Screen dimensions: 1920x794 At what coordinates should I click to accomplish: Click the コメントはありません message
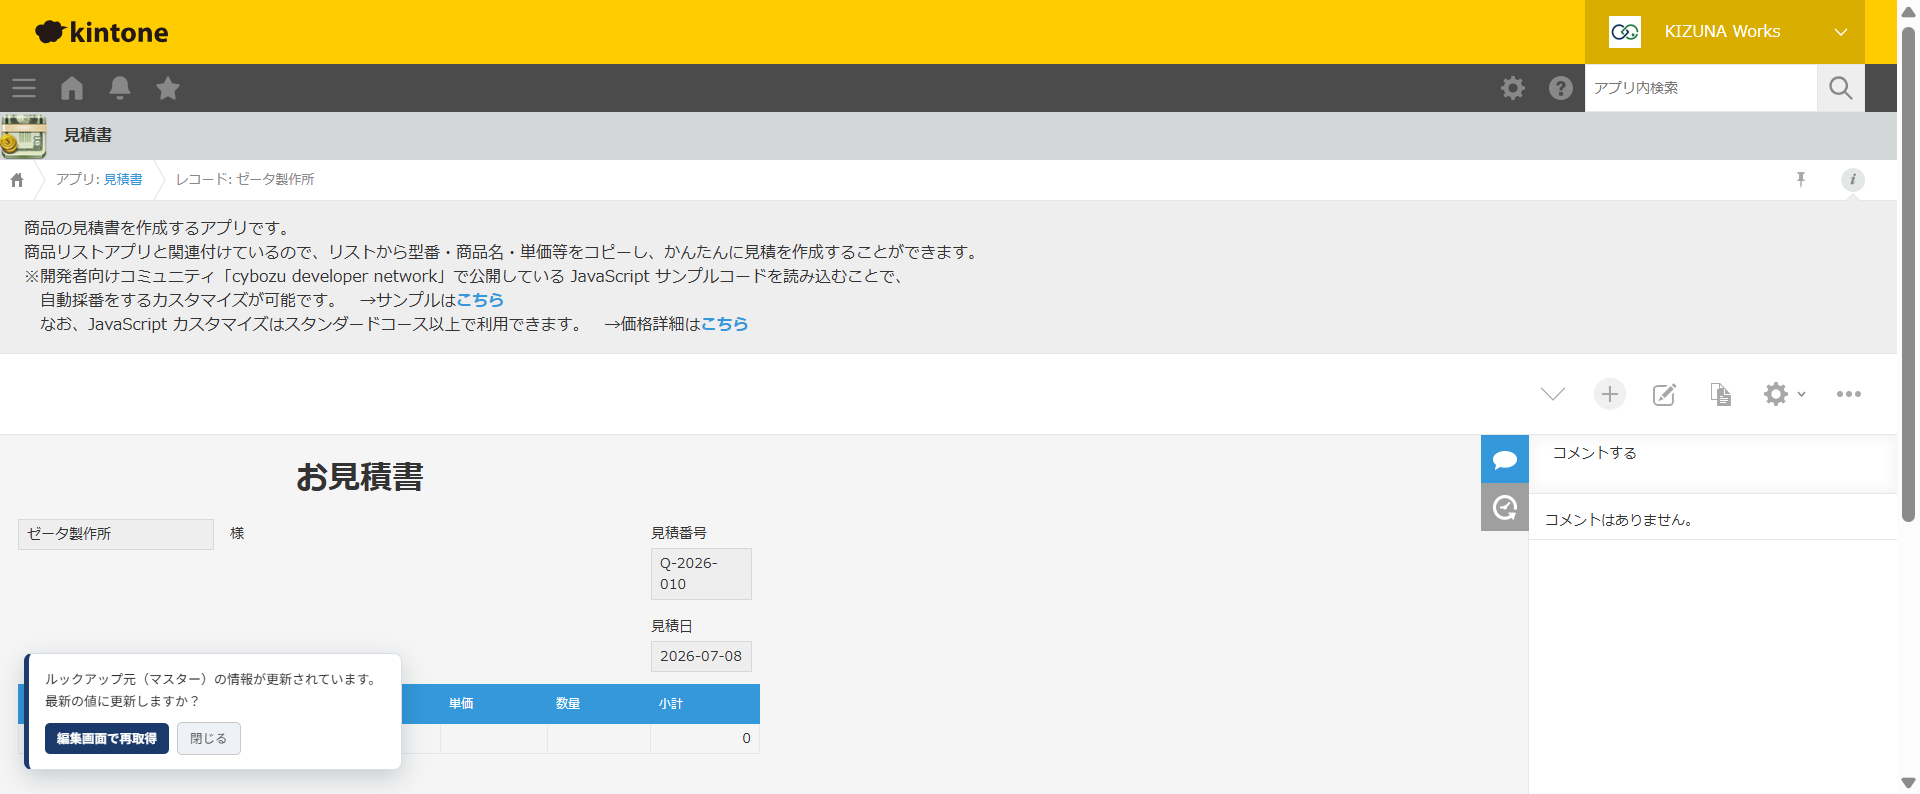coord(1618,520)
